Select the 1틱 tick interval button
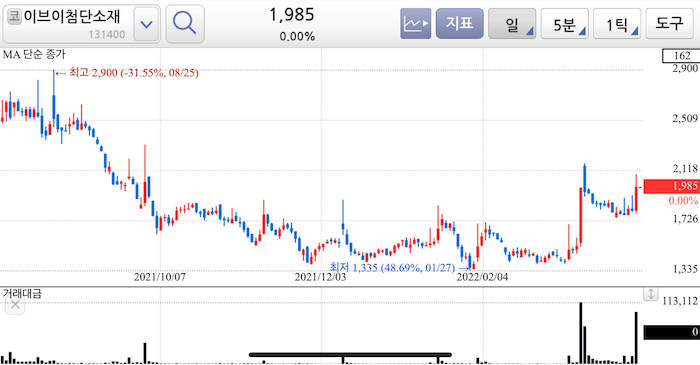This screenshot has width=700, height=365. 617,24
